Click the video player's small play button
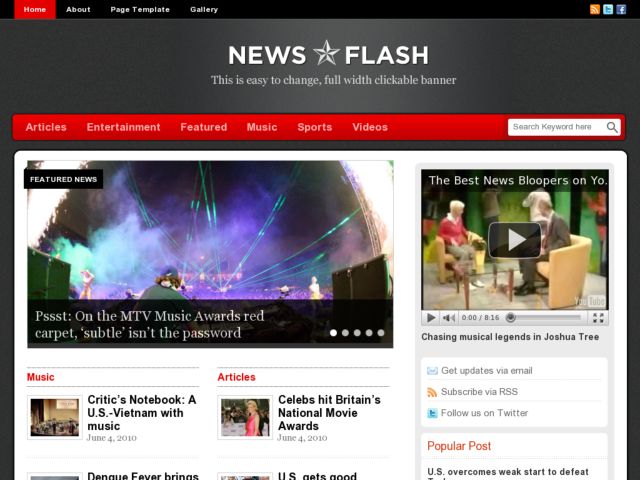 [431, 318]
